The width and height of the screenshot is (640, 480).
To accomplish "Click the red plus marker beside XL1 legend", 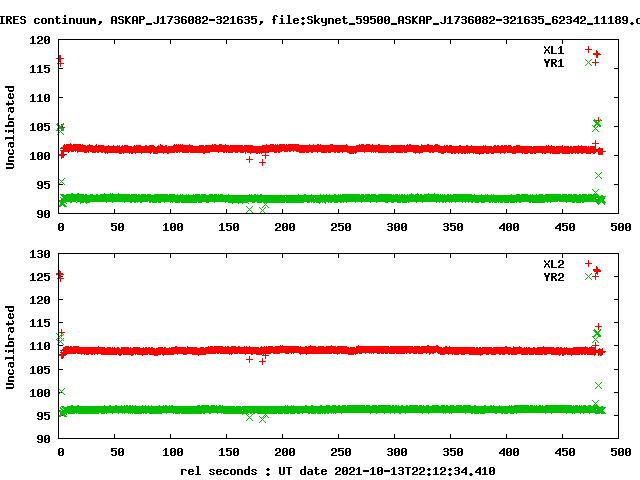I will pyautogui.click(x=588, y=49).
